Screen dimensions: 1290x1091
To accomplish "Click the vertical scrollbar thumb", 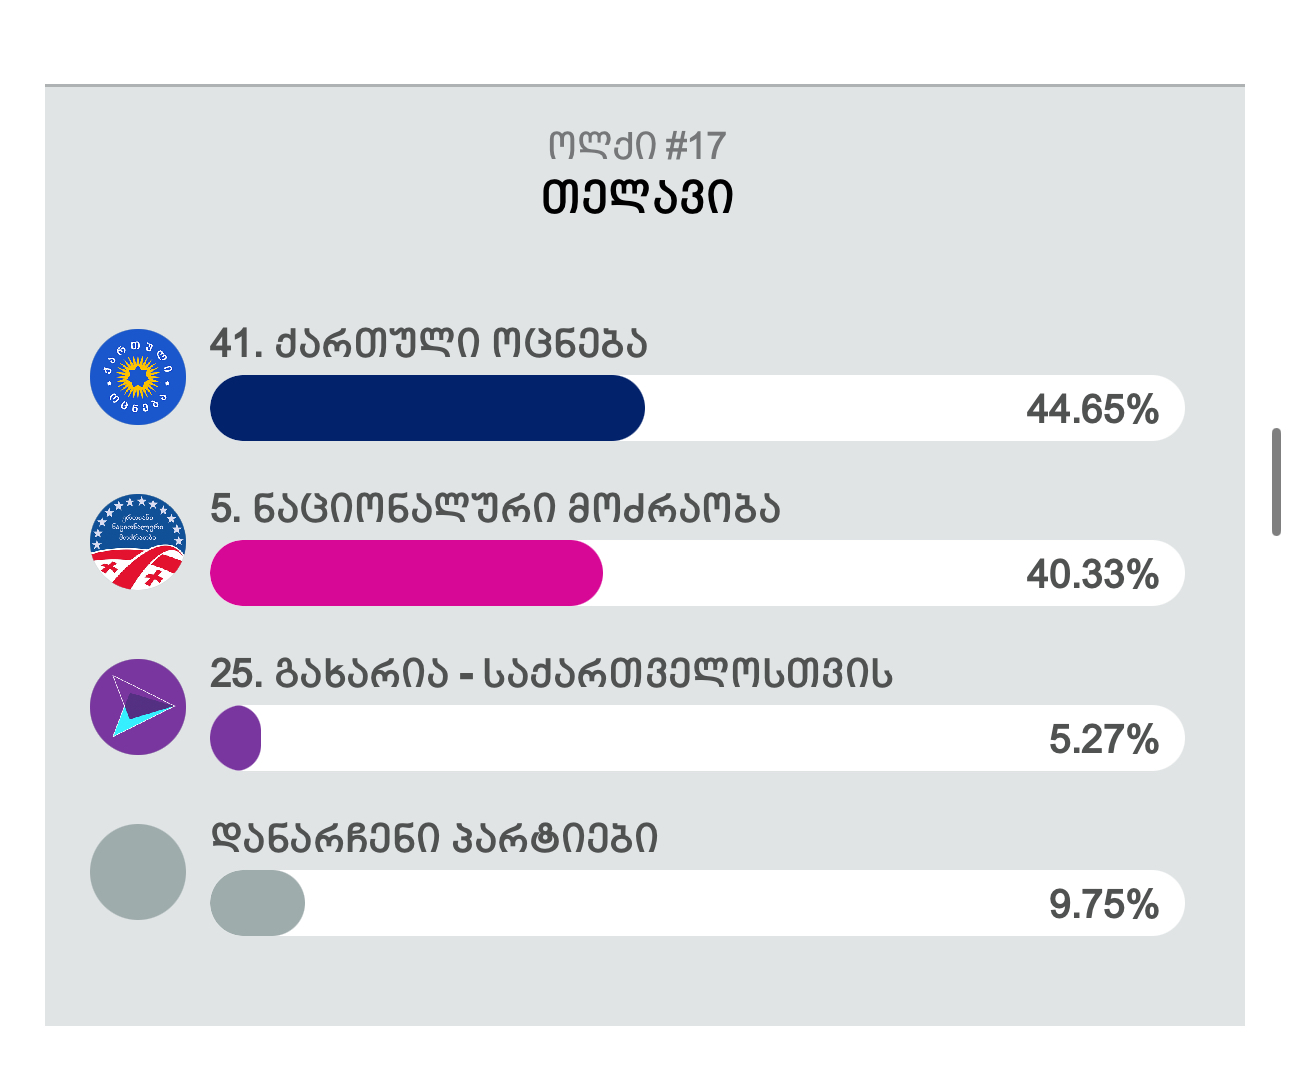I will click(x=1276, y=482).
